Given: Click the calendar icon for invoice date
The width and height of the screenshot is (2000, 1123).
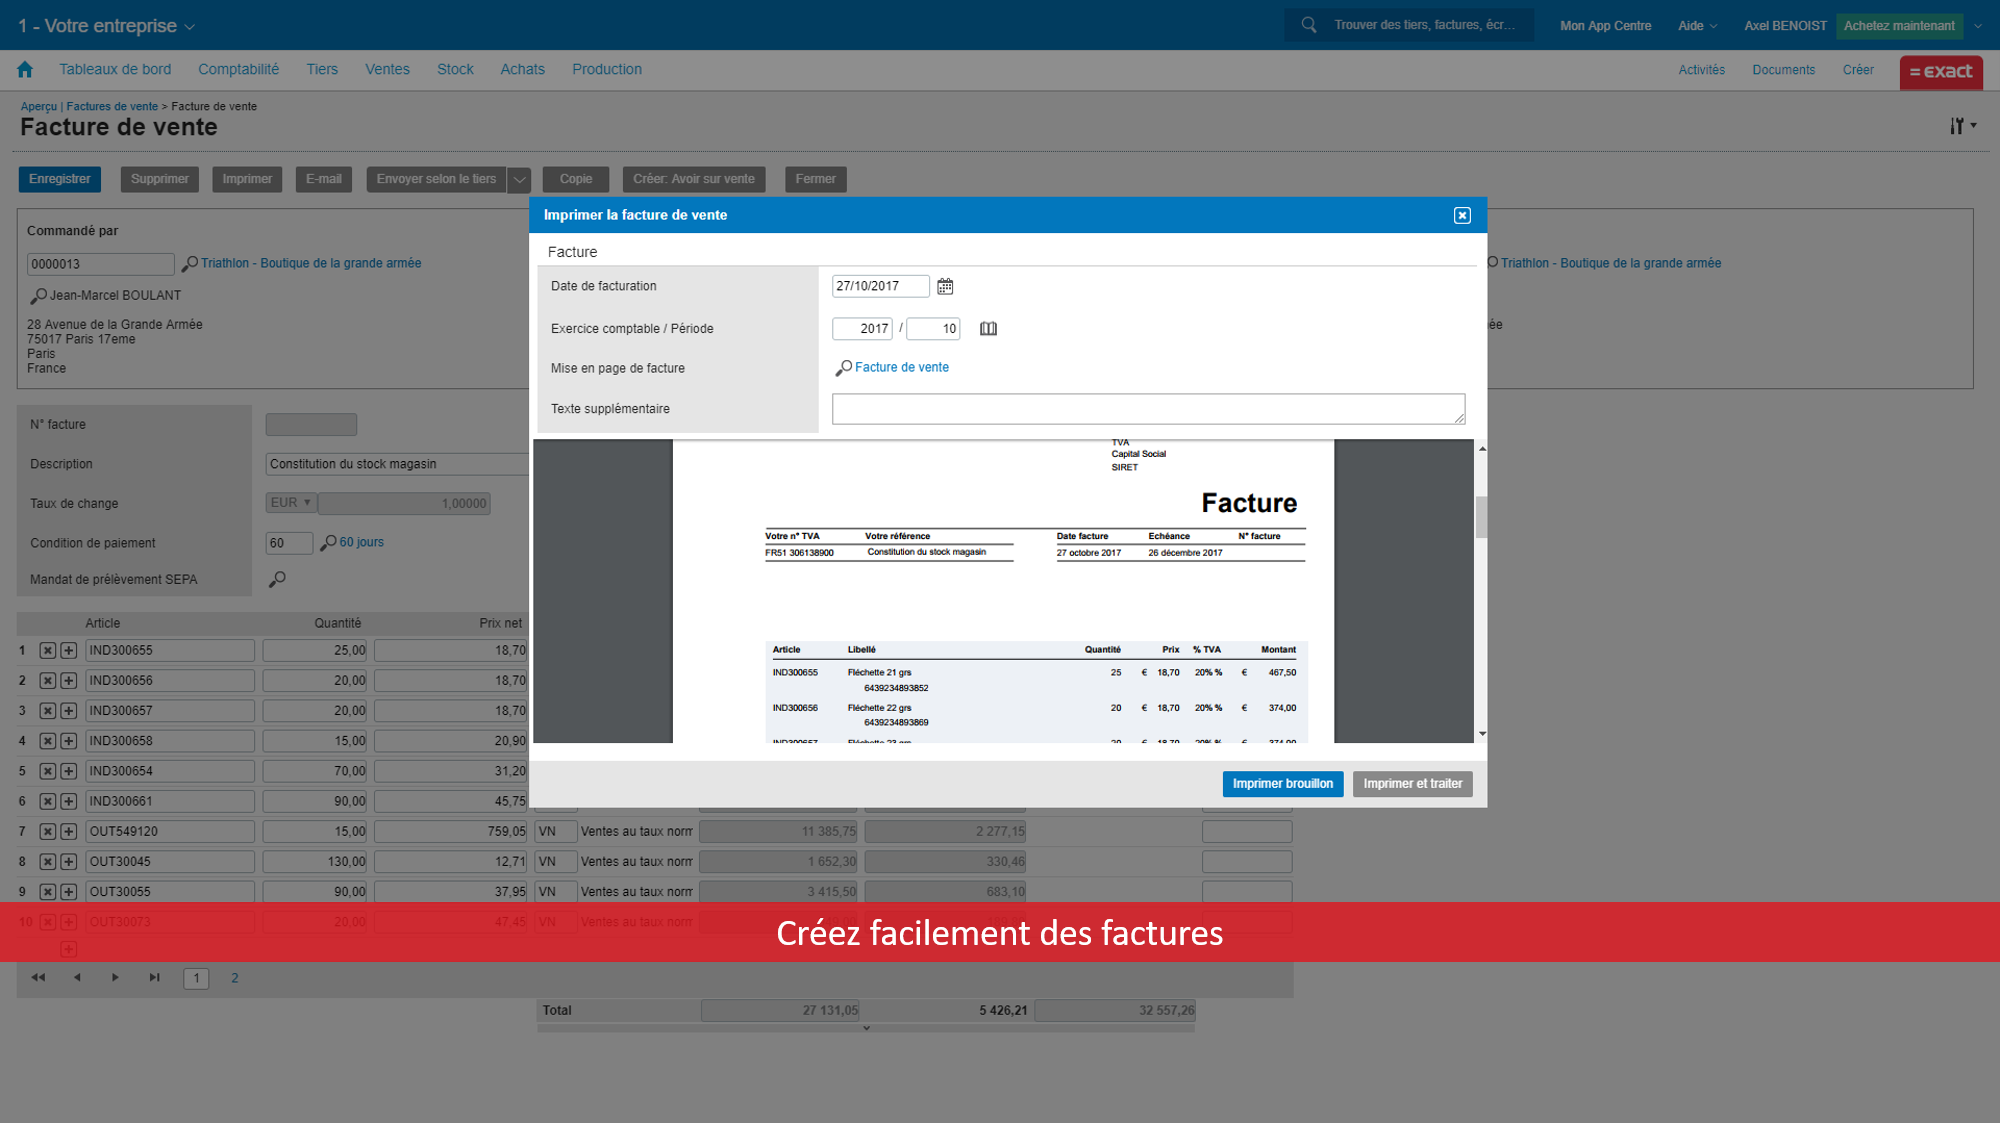Looking at the screenshot, I should click(945, 286).
